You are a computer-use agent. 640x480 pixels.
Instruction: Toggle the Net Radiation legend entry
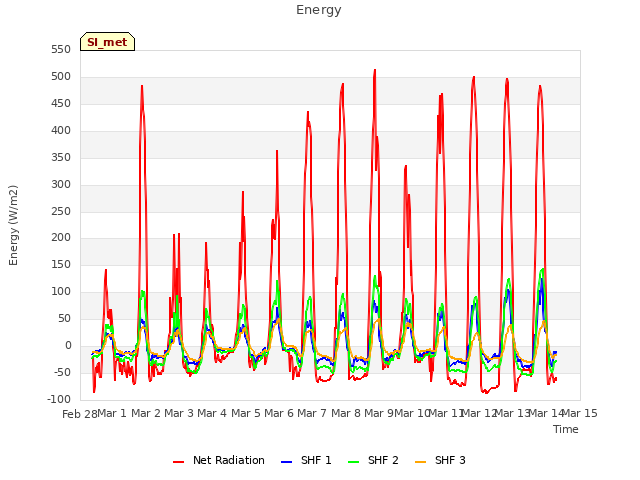[219, 460]
